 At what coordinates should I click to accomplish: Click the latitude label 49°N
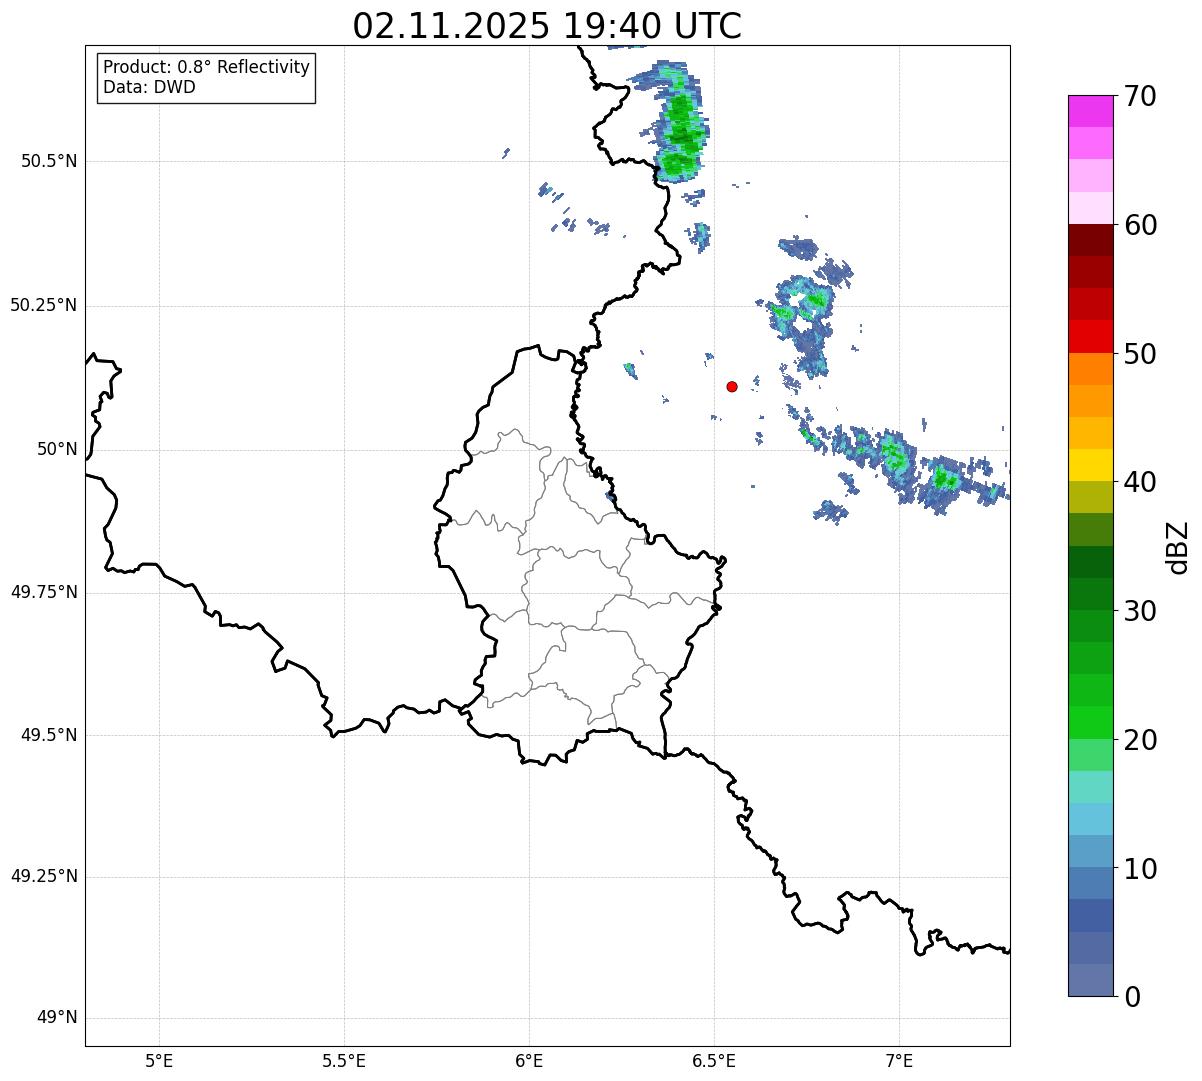(x=57, y=1018)
